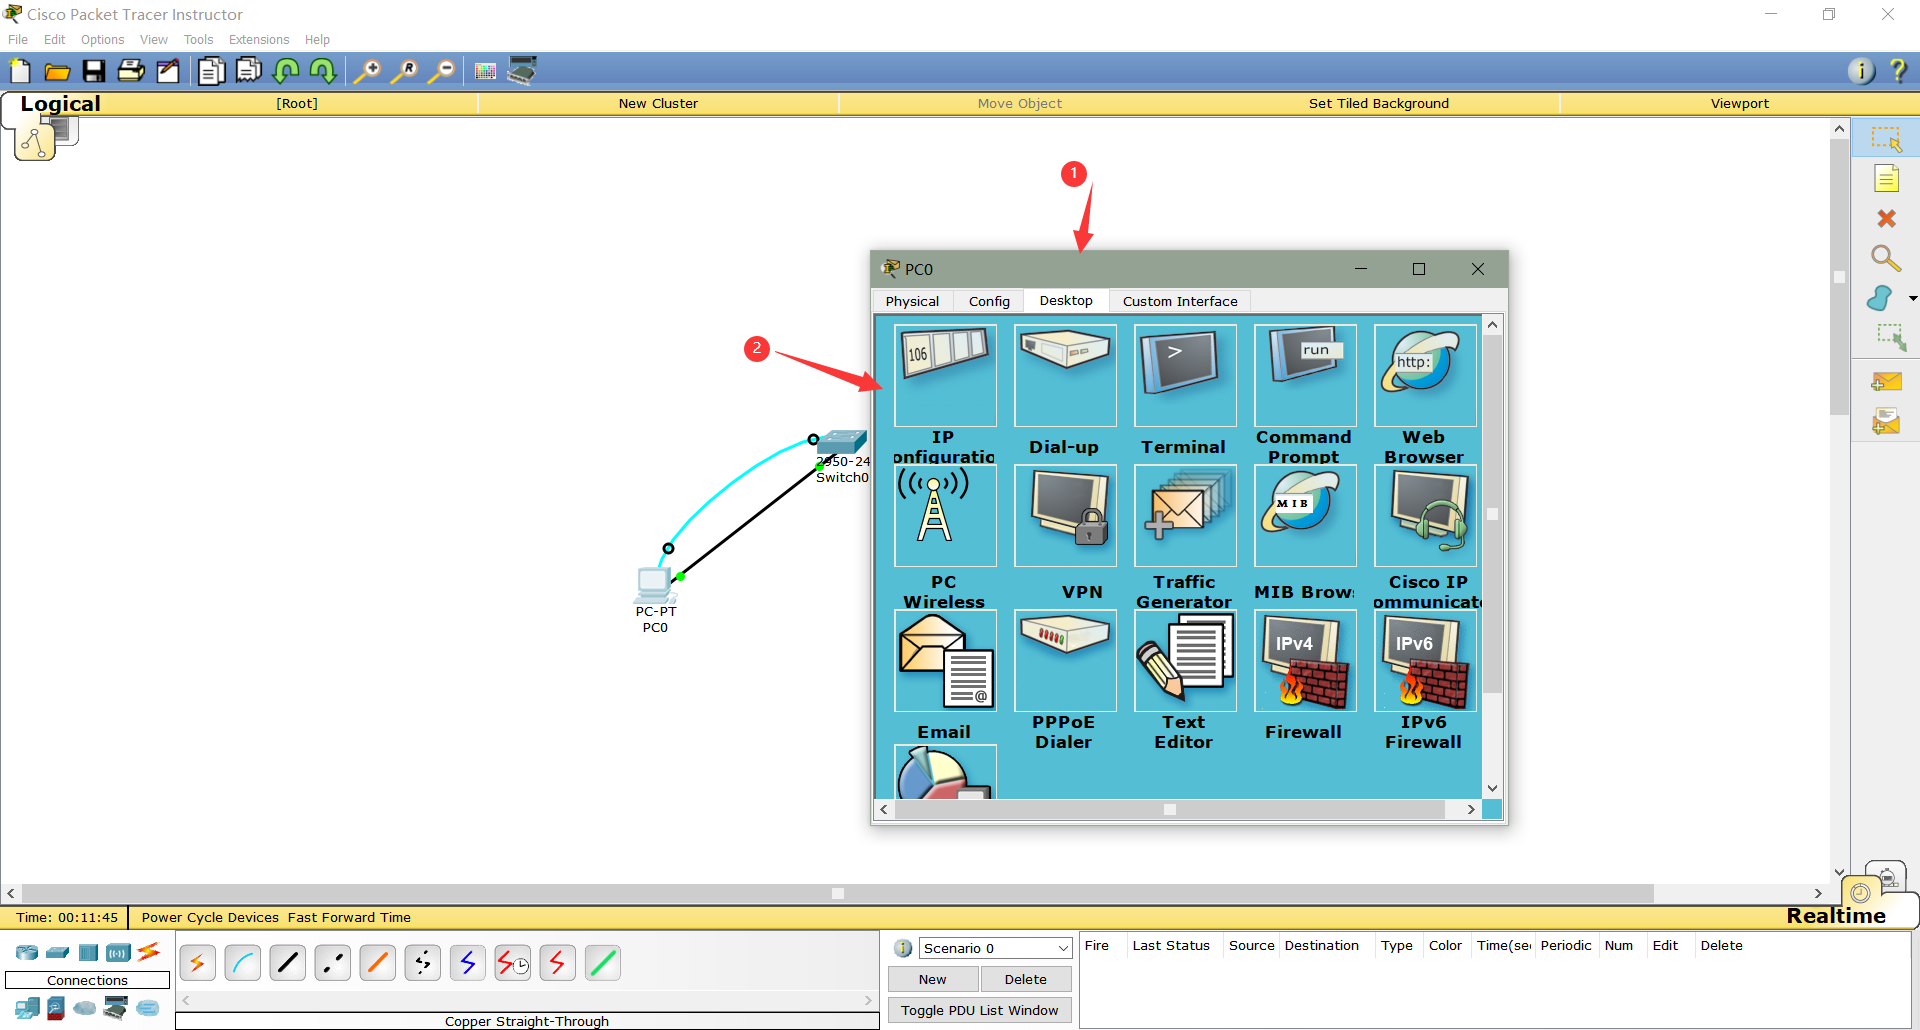Launch the Text Editor app
The width and height of the screenshot is (1920, 1030).
[x=1185, y=661]
